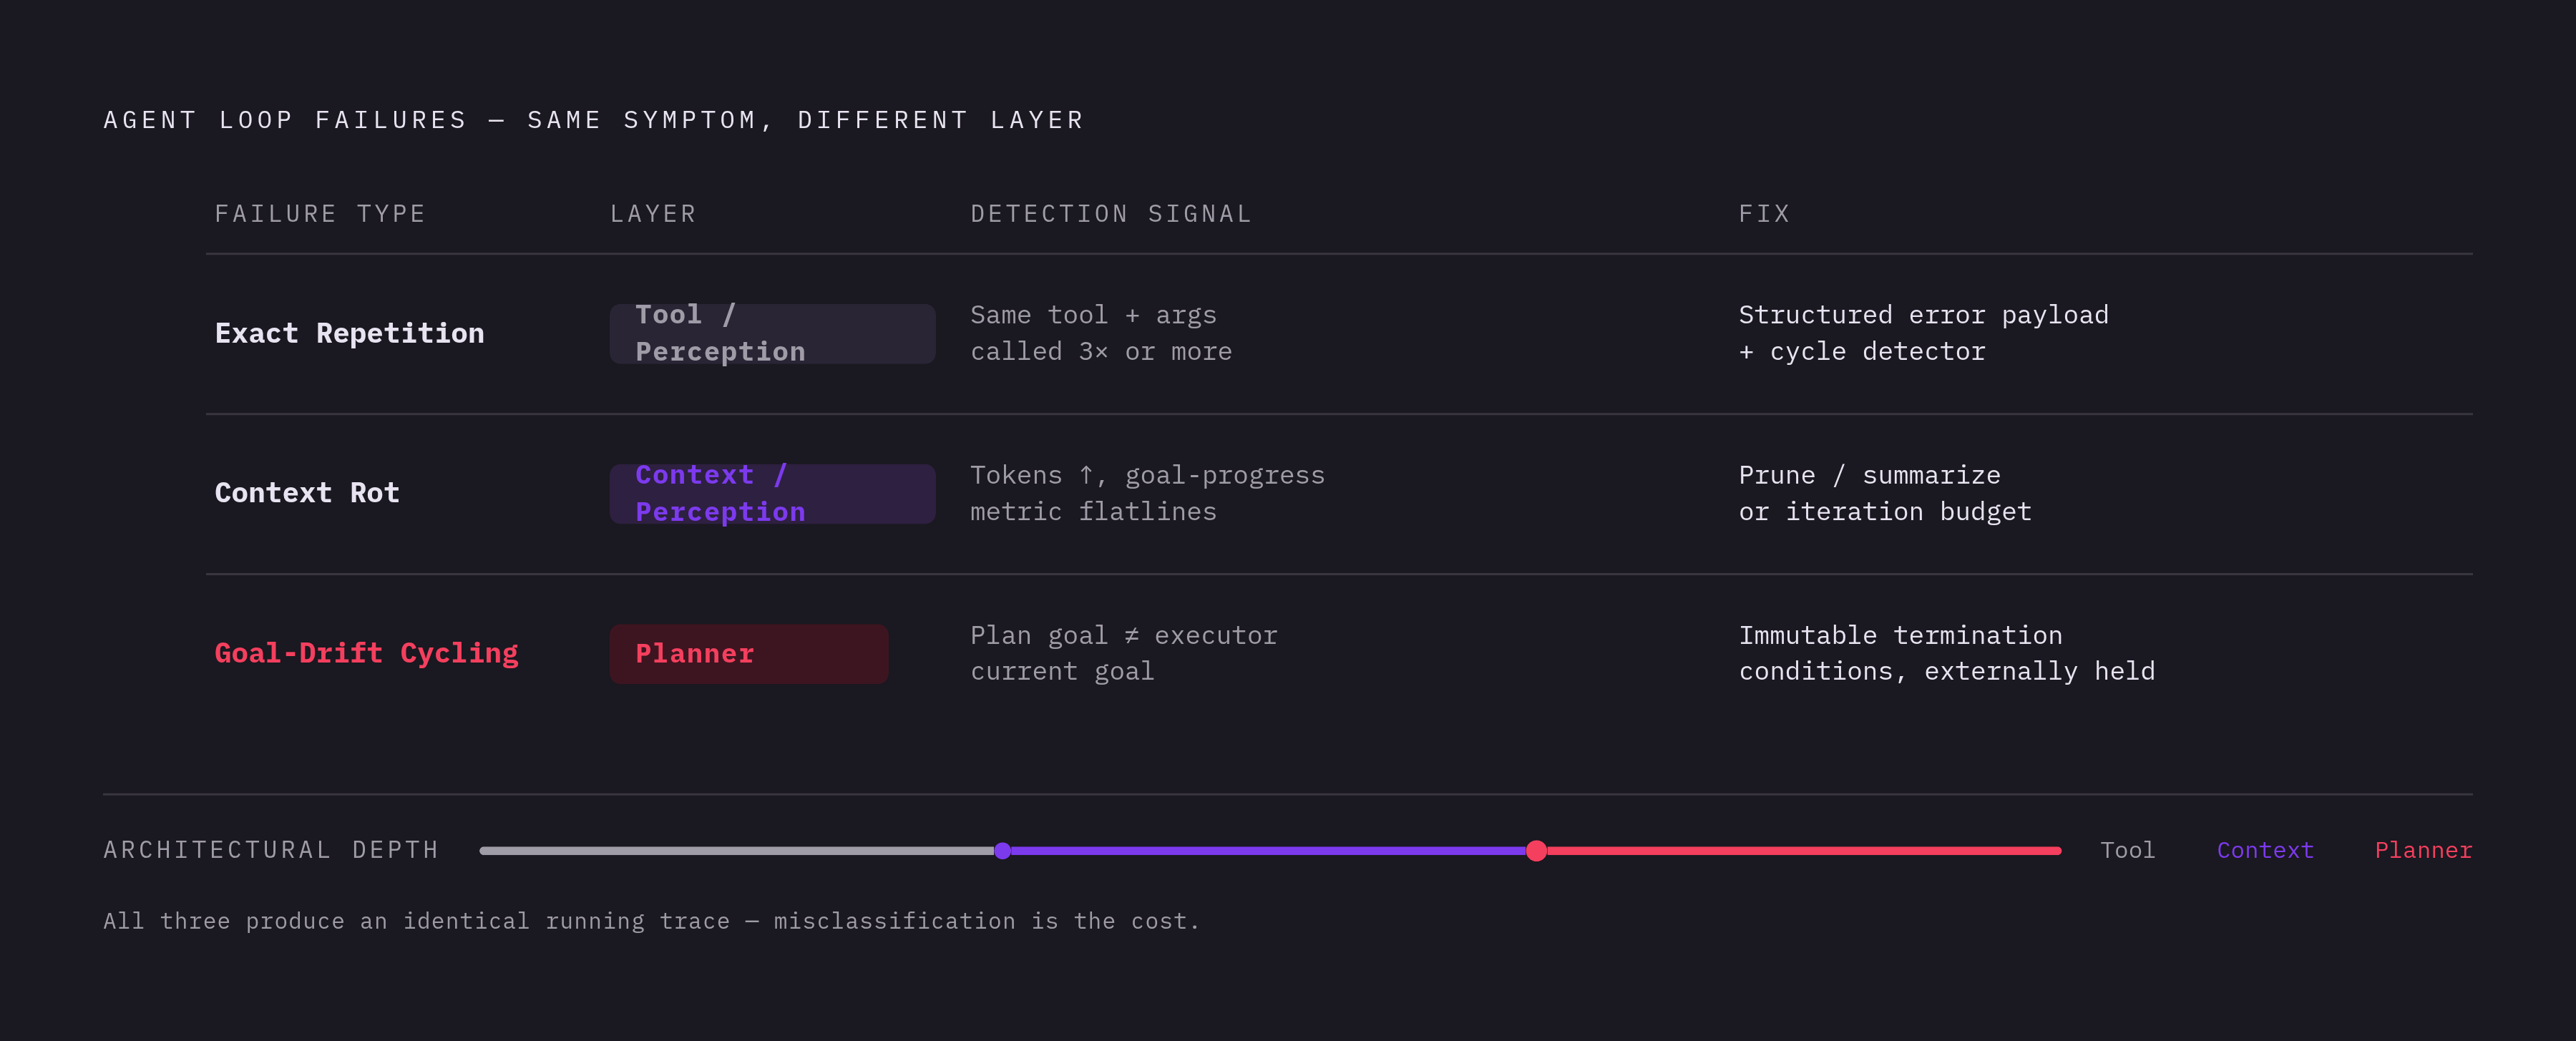Screen dimensions: 2576x1041
Task: Select the "Context Rot" failure type
Action: click(x=307, y=493)
